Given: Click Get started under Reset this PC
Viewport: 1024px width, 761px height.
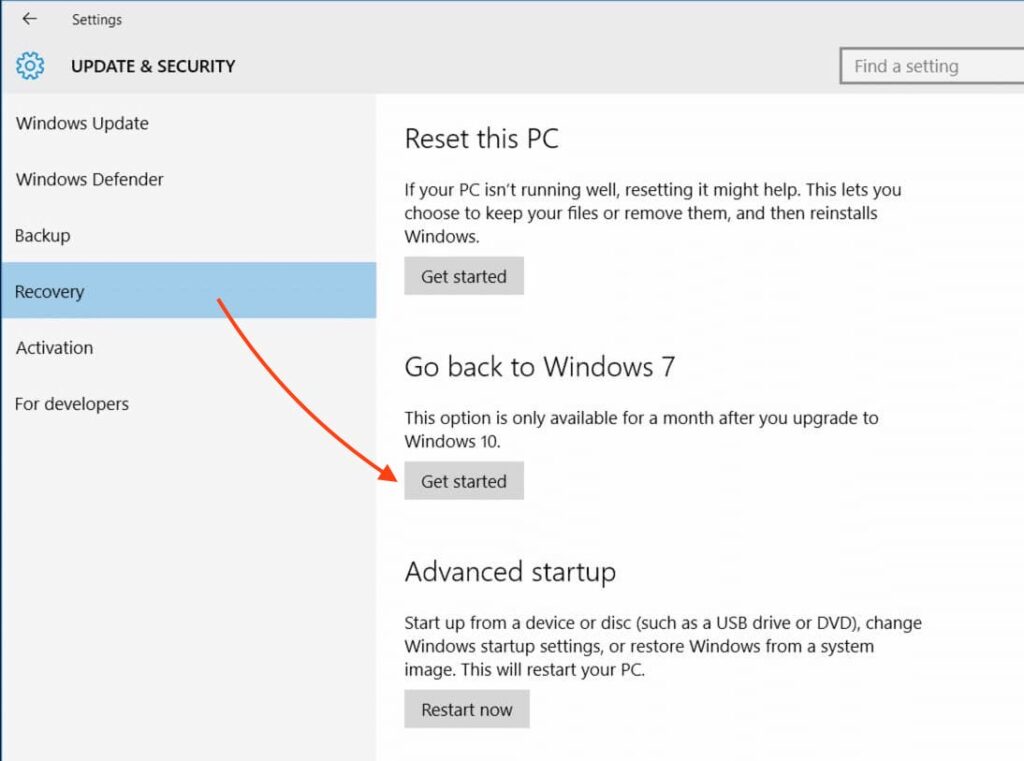Looking at the screenshot, I should 464,276.
